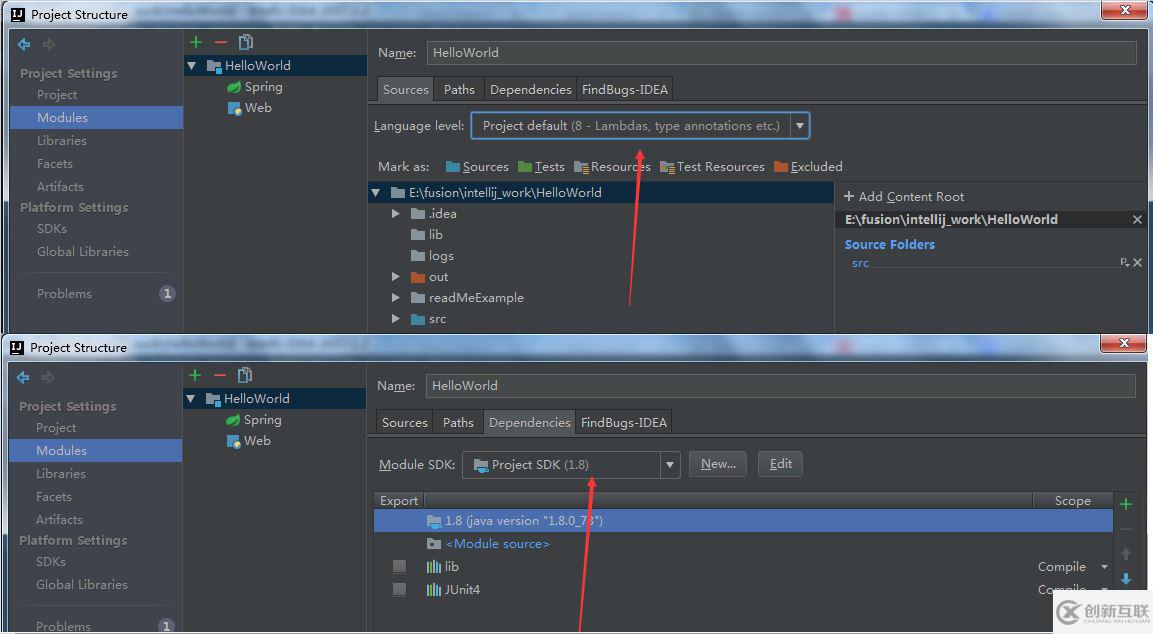Select Project in top window sidebar
Viewport: 1153px width, 634px height.
click(57, 95)
